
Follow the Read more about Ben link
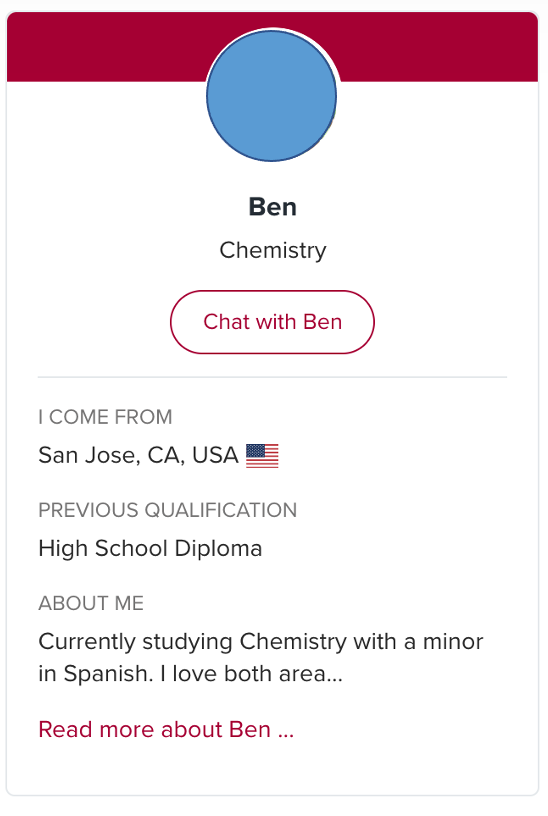pyautogui.click(x=166, y=730)
